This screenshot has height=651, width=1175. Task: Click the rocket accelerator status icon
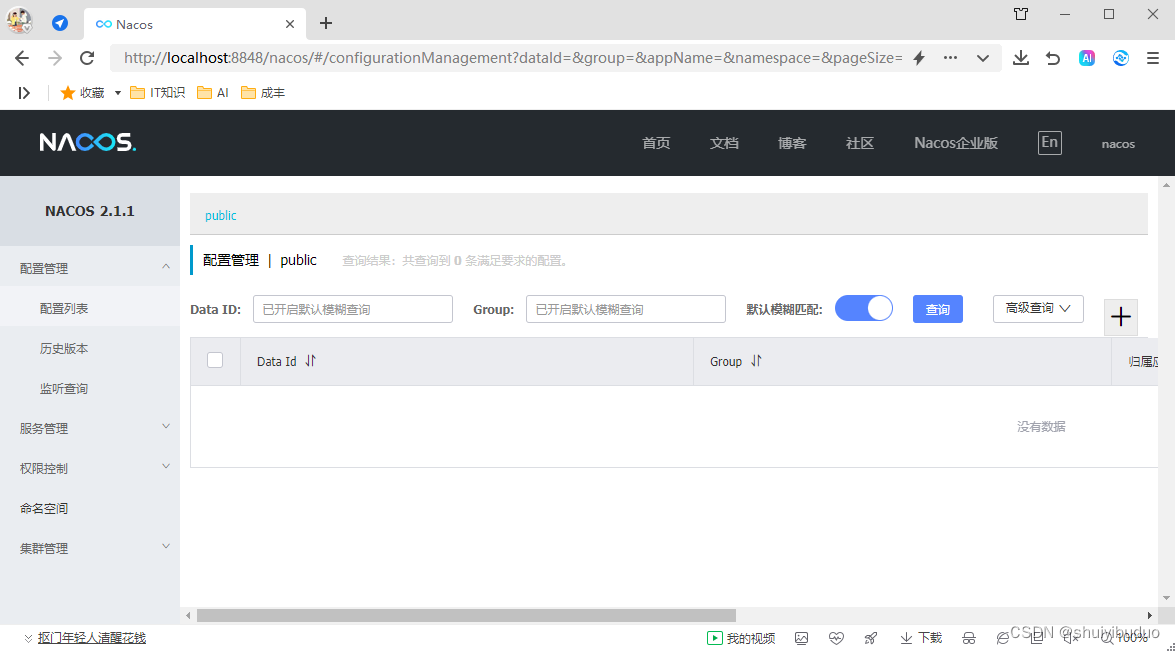(x=871, y=638)
